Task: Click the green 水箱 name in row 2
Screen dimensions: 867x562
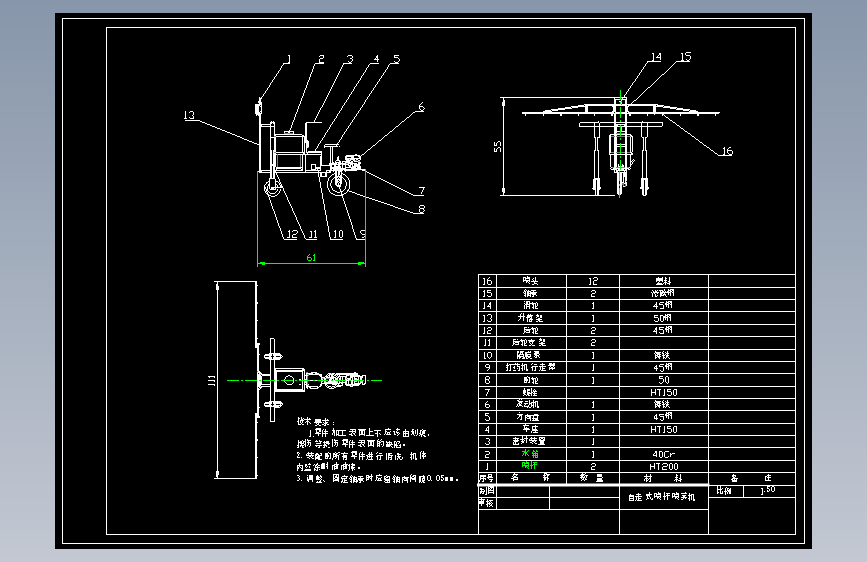Action: point(530,454)
